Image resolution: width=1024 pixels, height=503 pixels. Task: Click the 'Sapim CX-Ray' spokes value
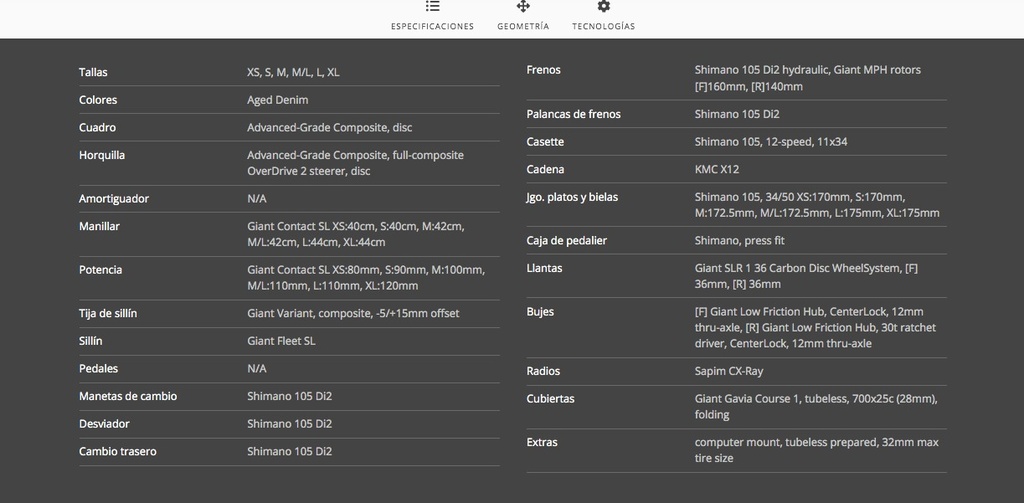click(729, 371)
